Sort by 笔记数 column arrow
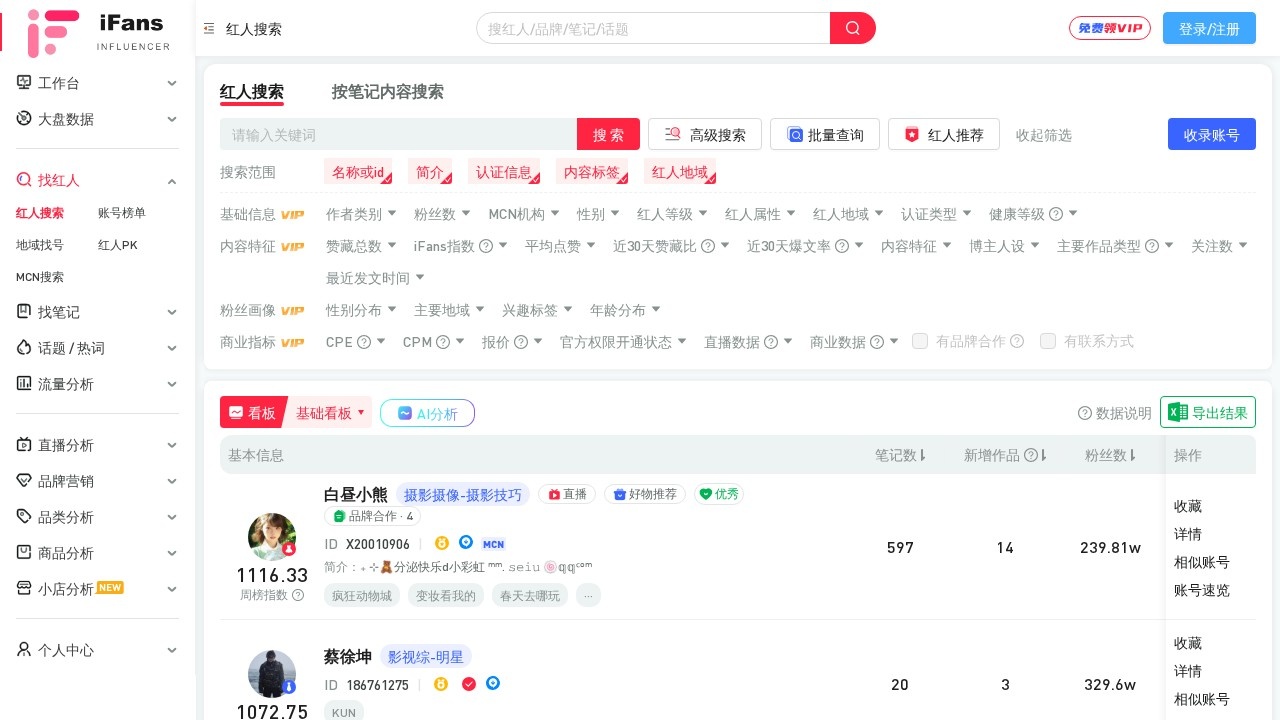This screenshot has height=720, width=1280. pos(923,455)
